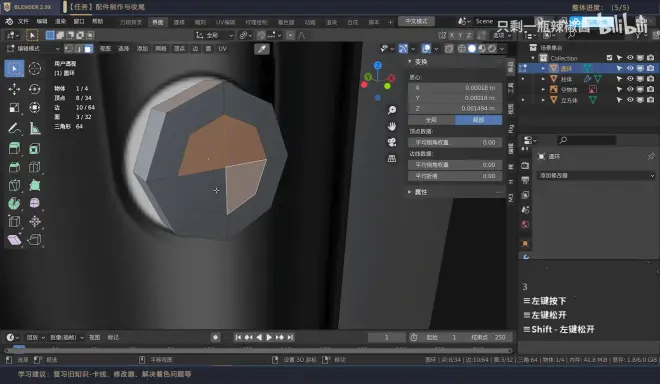Select the Spin tool
Image resolution: width=660 pixels, height=384 pixels.
tap(14, 203)
